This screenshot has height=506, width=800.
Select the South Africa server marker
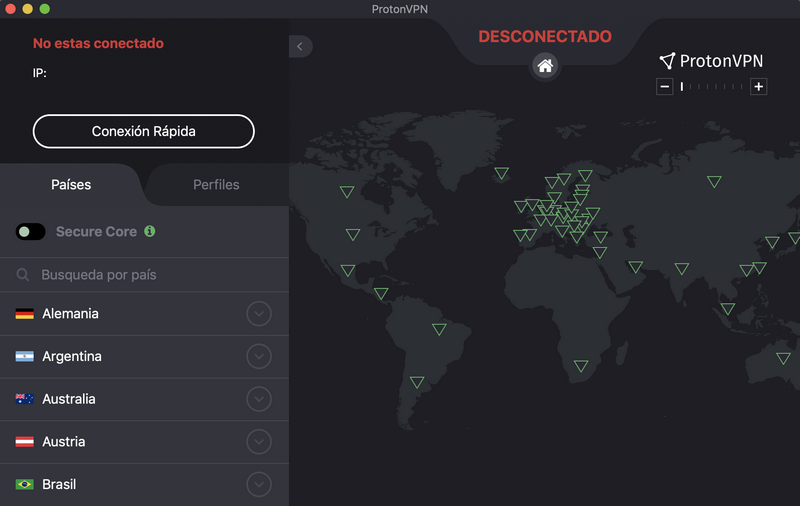581,365
